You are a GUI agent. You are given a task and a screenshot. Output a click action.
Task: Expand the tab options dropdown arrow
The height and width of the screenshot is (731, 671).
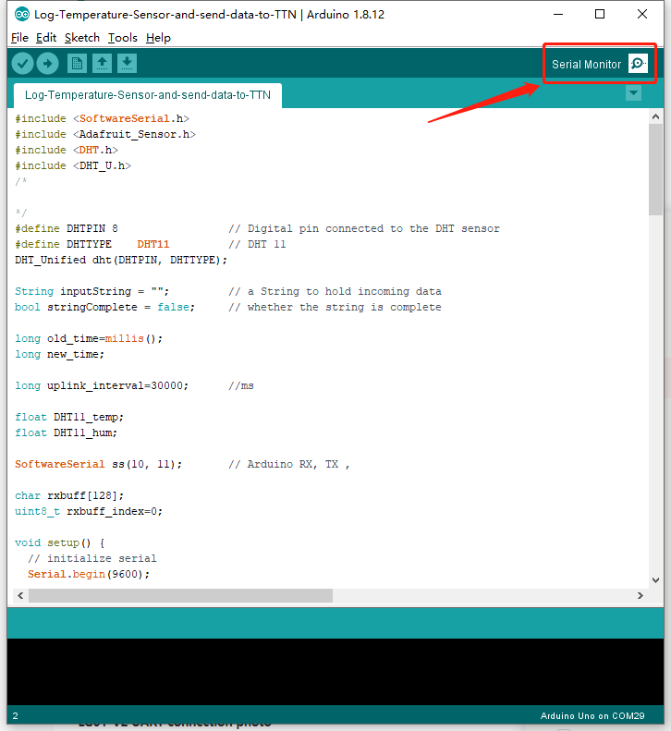(633, 93)
